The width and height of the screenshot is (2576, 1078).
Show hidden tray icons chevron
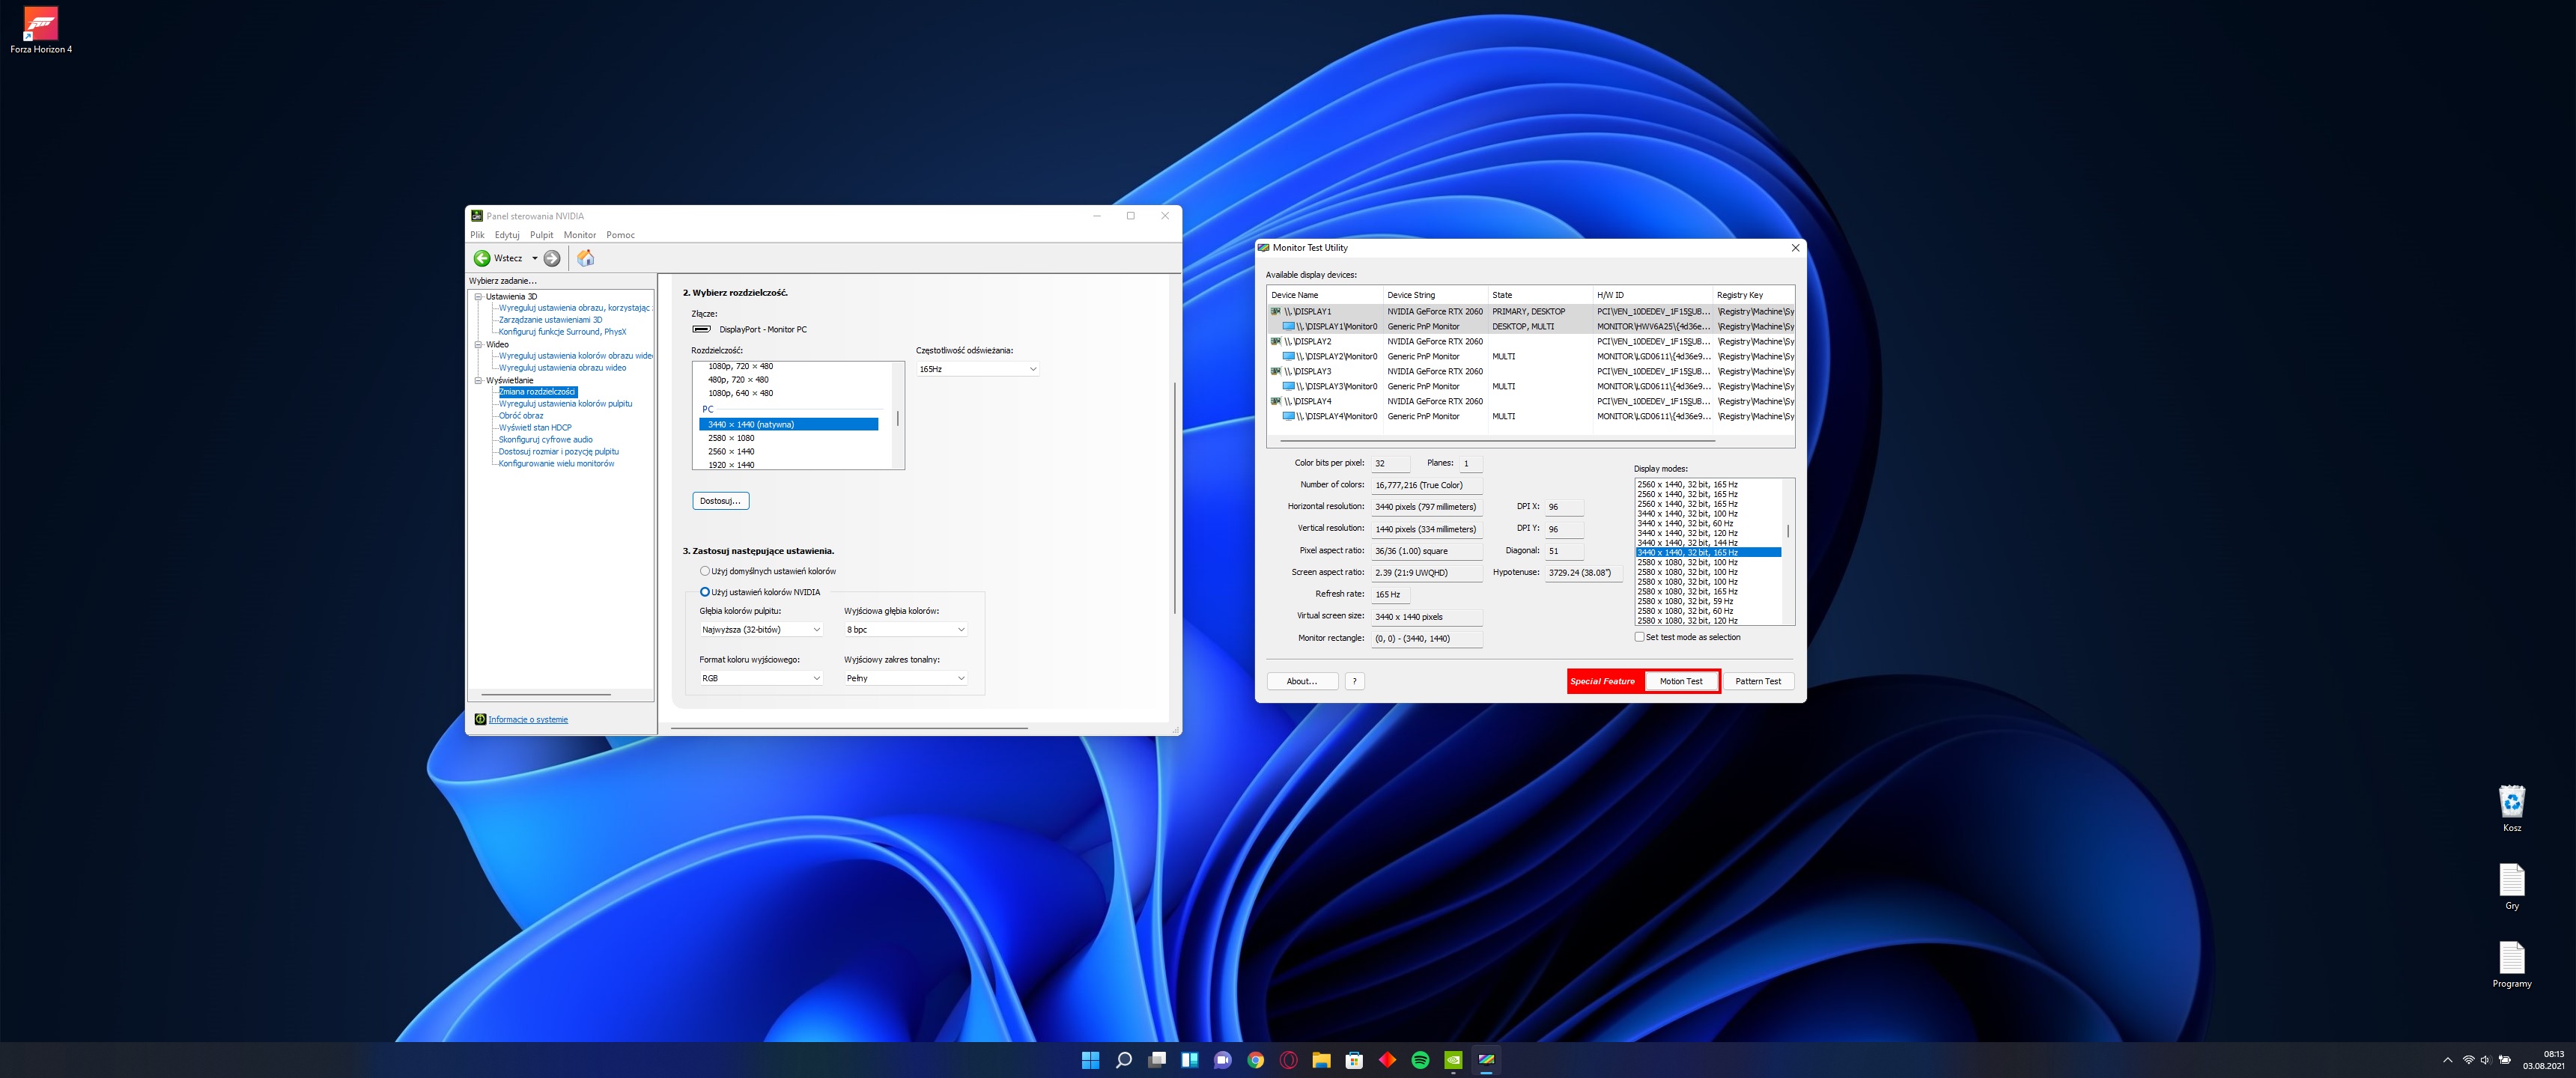coord(2447,1060)
